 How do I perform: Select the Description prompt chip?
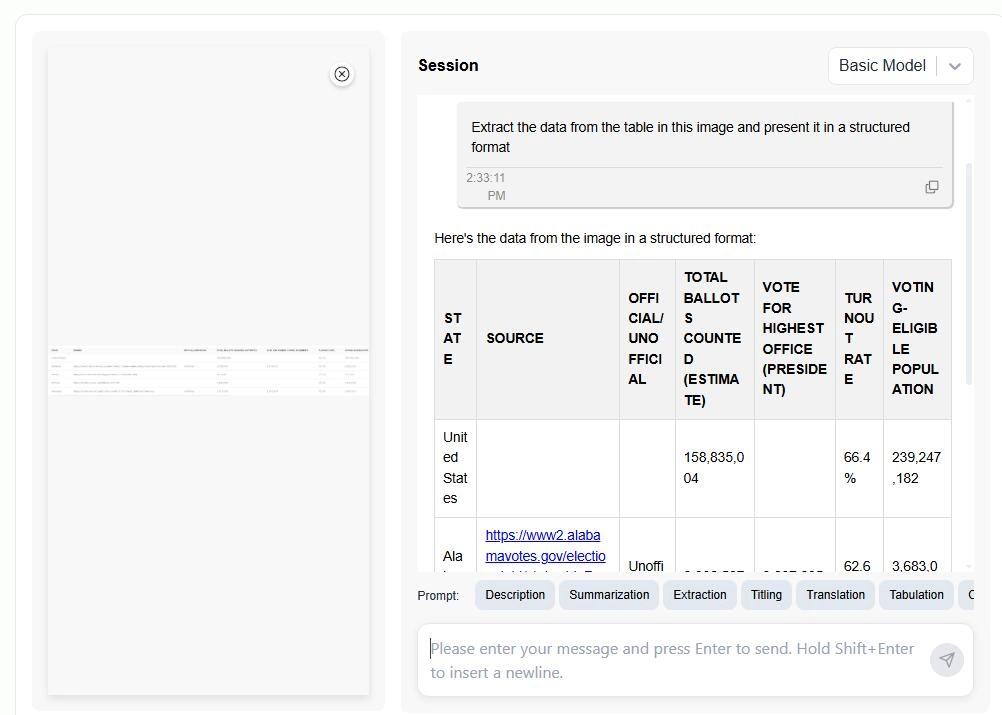click(515, 595)
